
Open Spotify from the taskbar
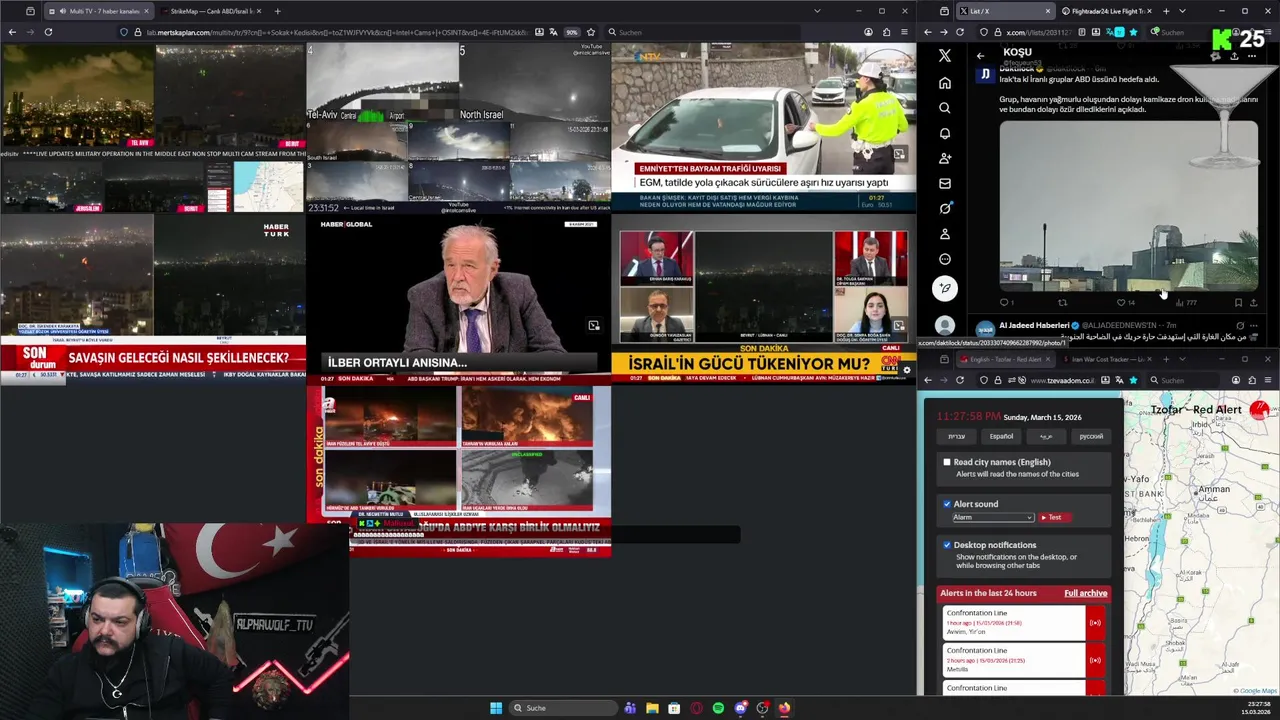pyautogui.click(x=718, y=708)
